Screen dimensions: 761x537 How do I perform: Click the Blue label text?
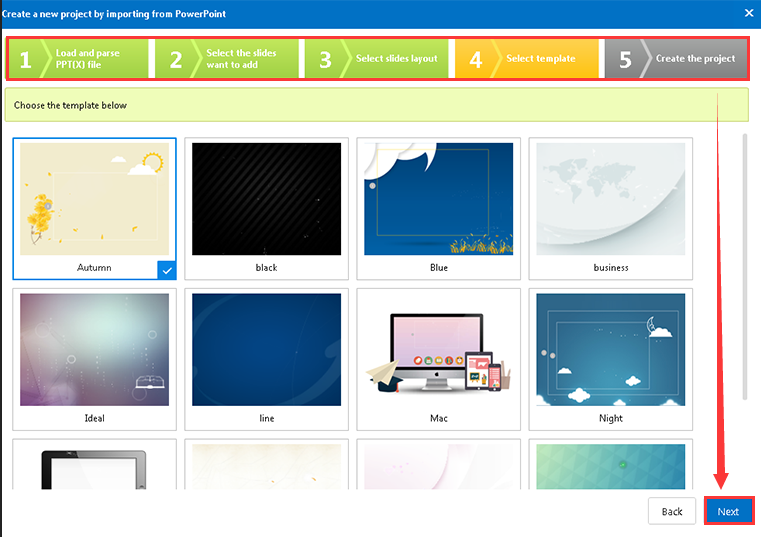[439, 268]
